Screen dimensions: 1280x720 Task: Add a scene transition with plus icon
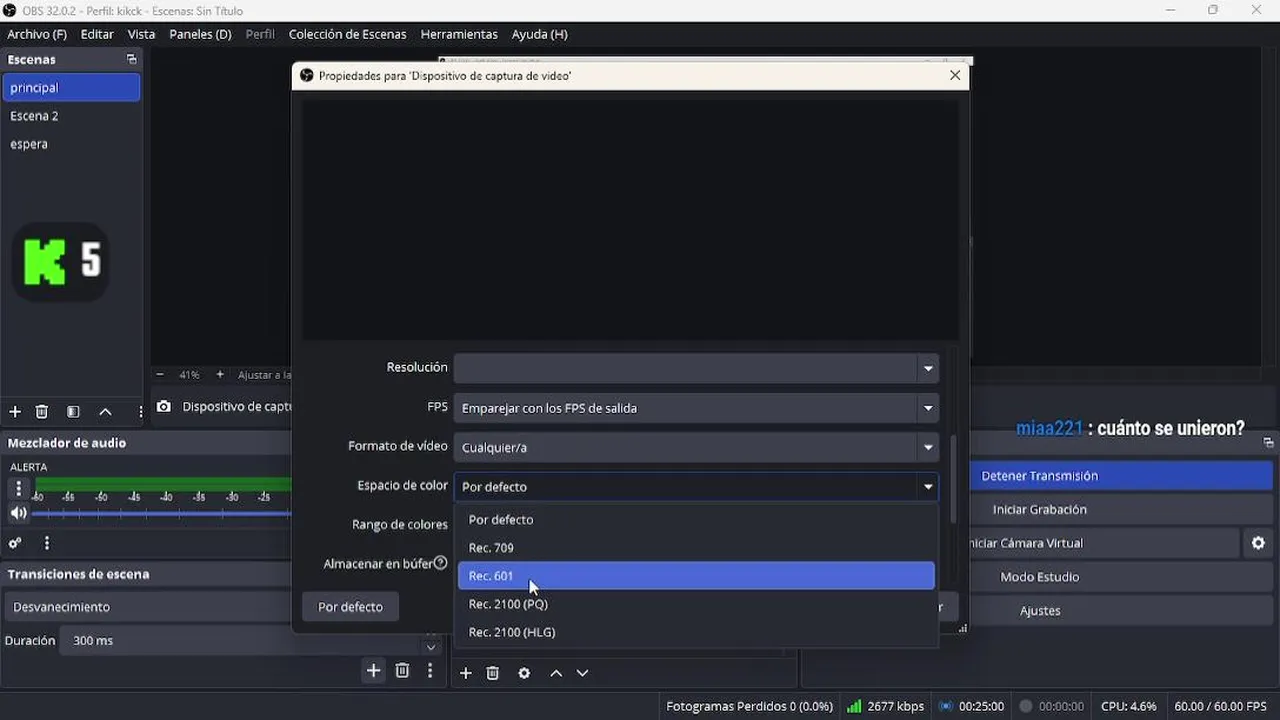pos(373,671)
